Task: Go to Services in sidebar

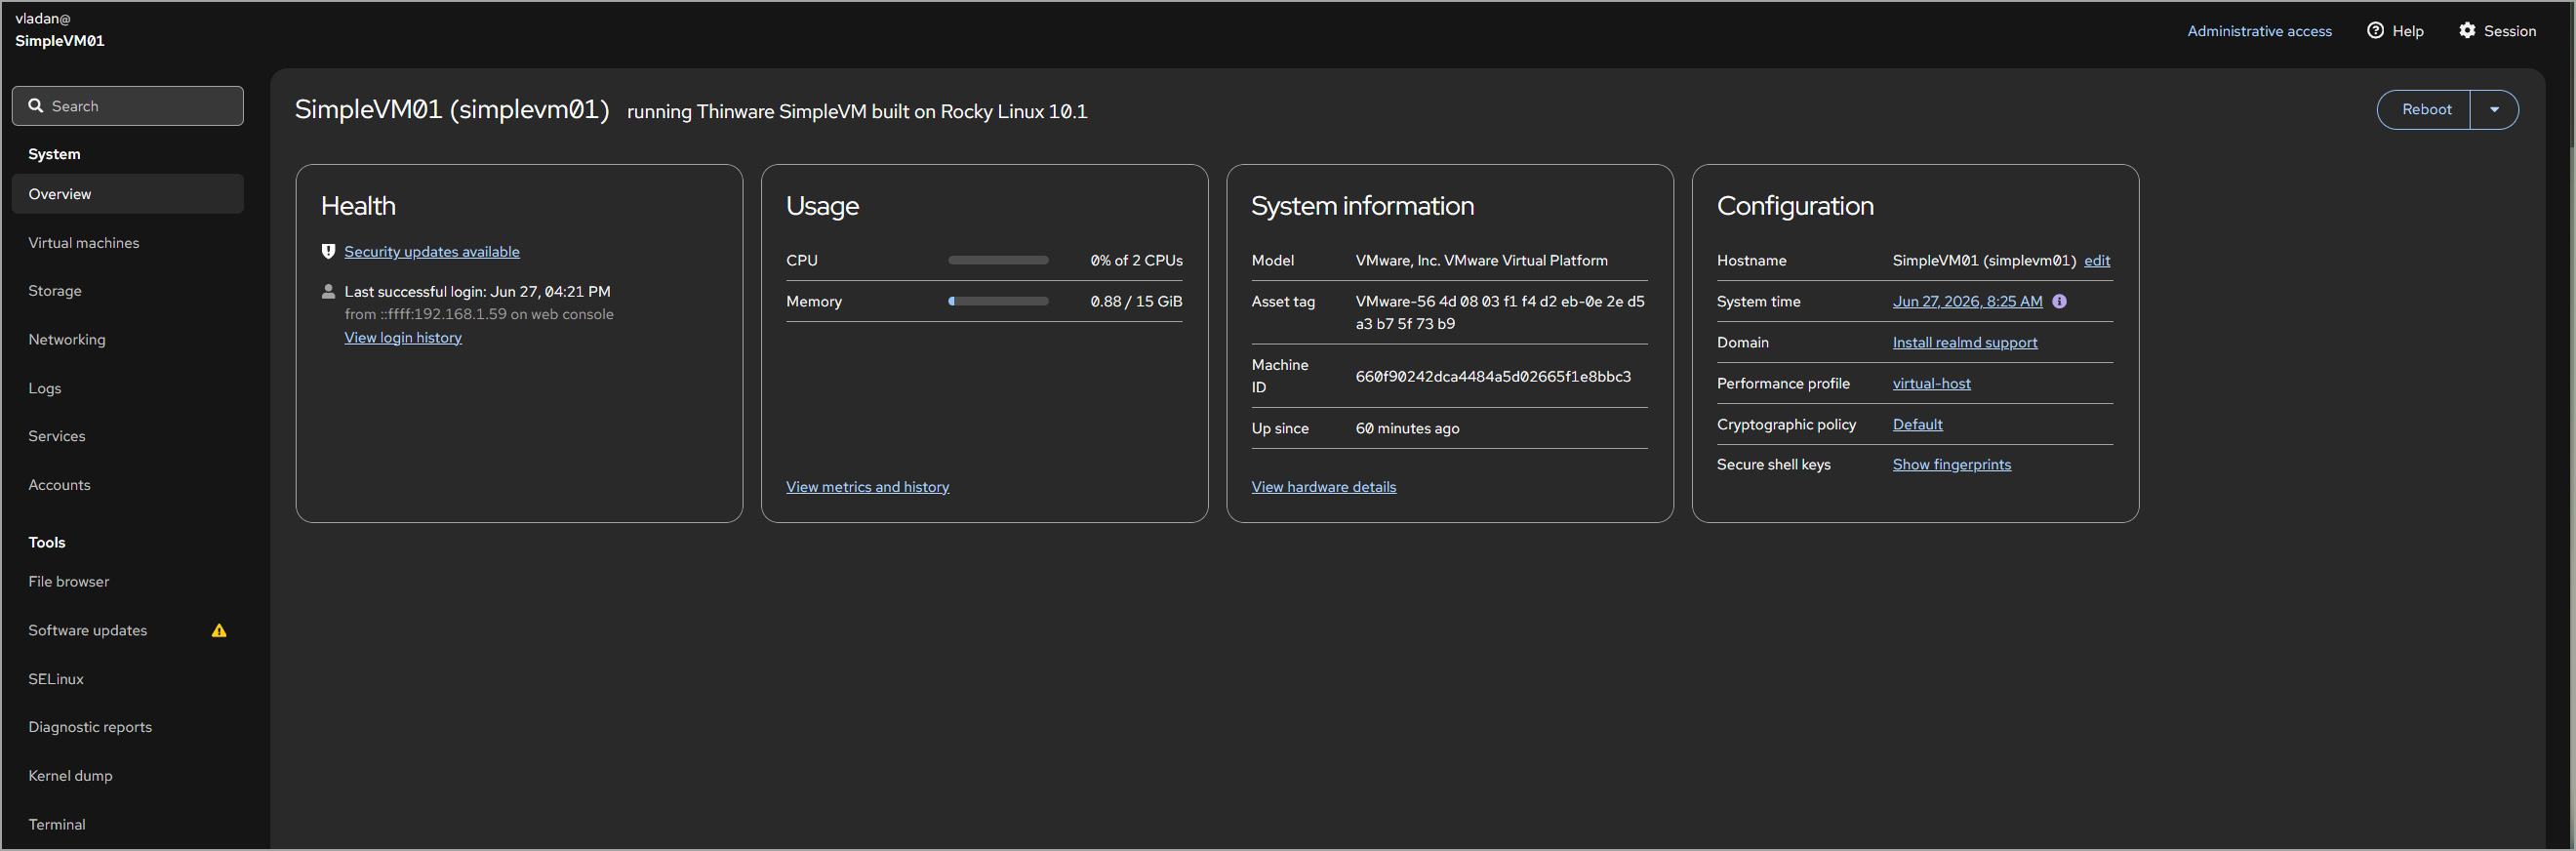Action: tap(128, 436)
